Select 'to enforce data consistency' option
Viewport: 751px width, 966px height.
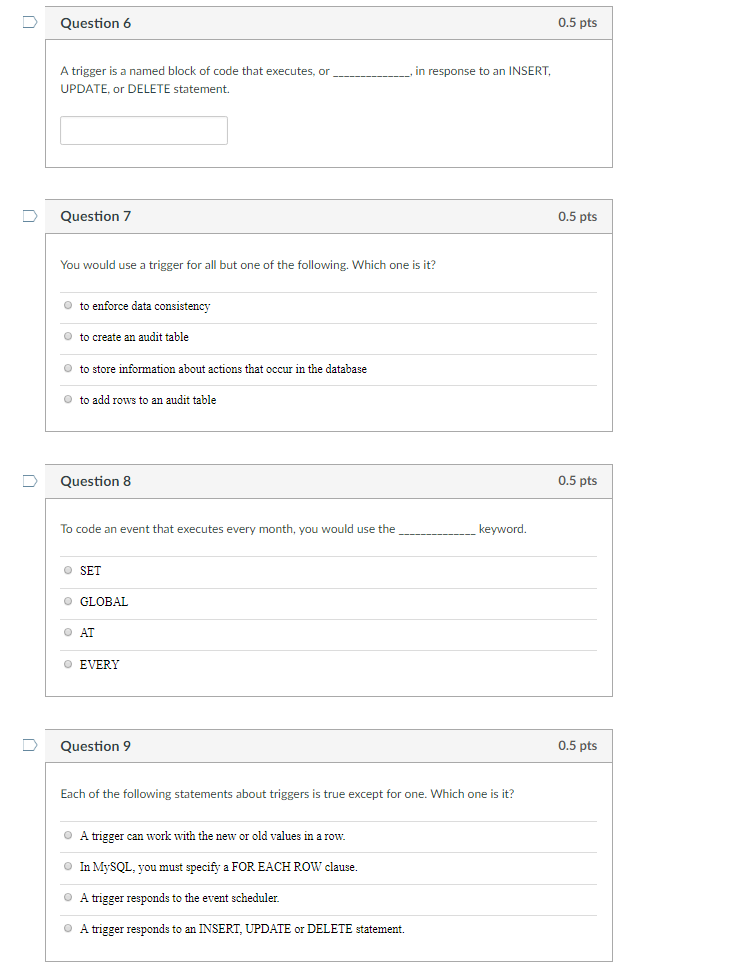click(x=67, y=305)
